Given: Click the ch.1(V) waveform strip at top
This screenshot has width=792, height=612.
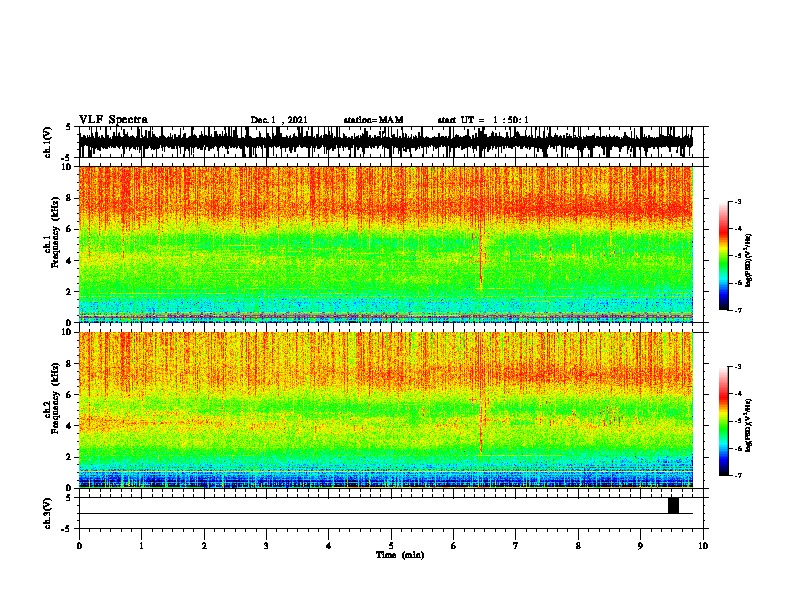Looking at the screenshot, I should tap(386, 142).
